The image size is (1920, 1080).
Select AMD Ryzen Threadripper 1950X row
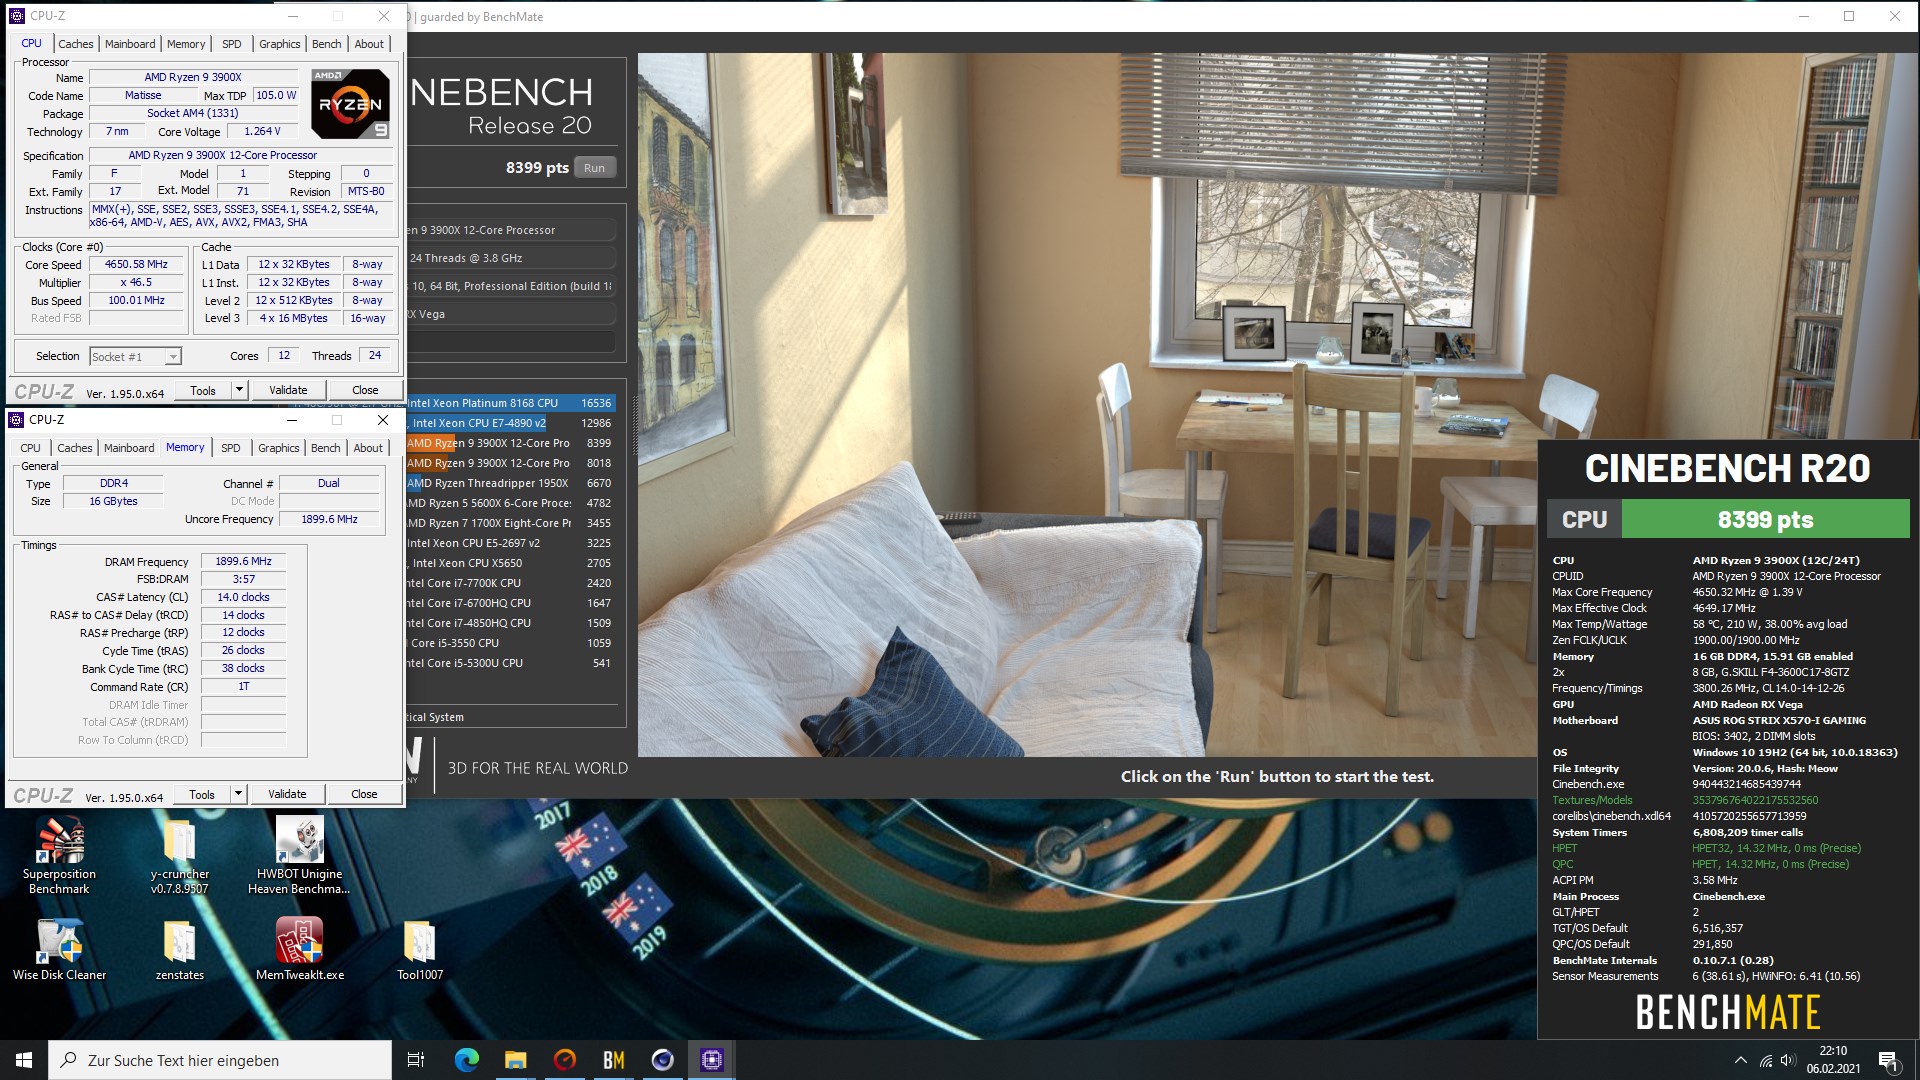(x=511, y=483)
